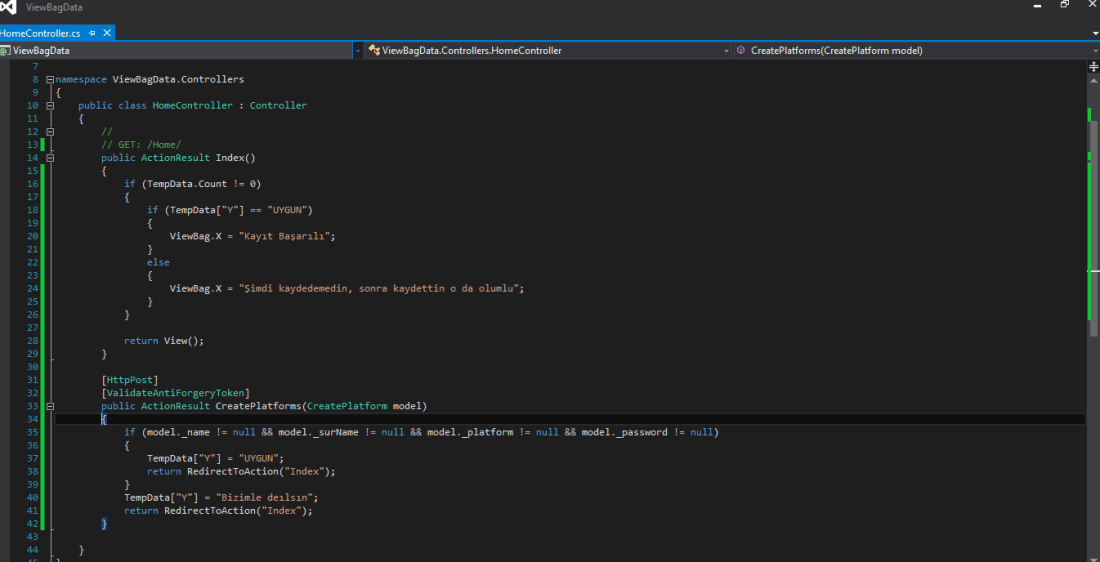Click the split editor handle above scrollbar

tap(1092, 65)
